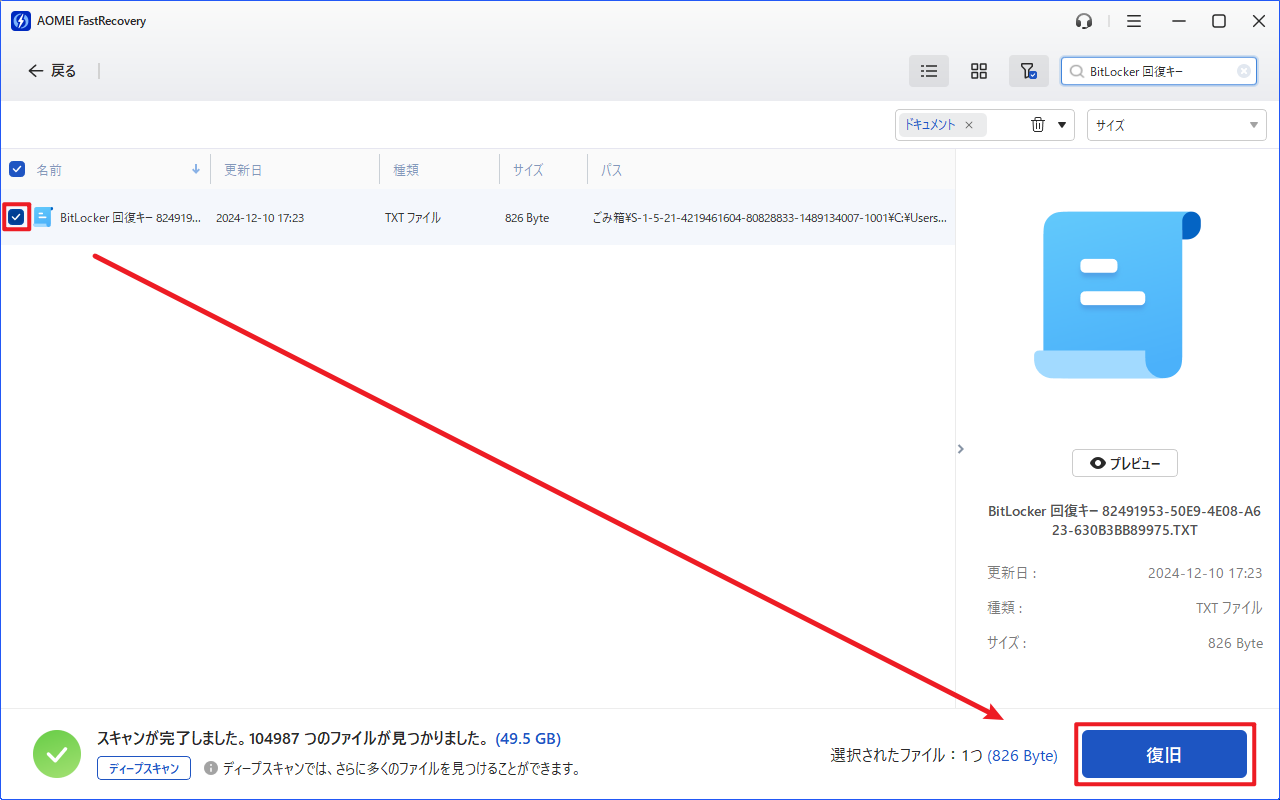The width and height of the screenshot is (1280, 800).
Task: Clear the search field with the X icon
Action: pos(1243,71)
